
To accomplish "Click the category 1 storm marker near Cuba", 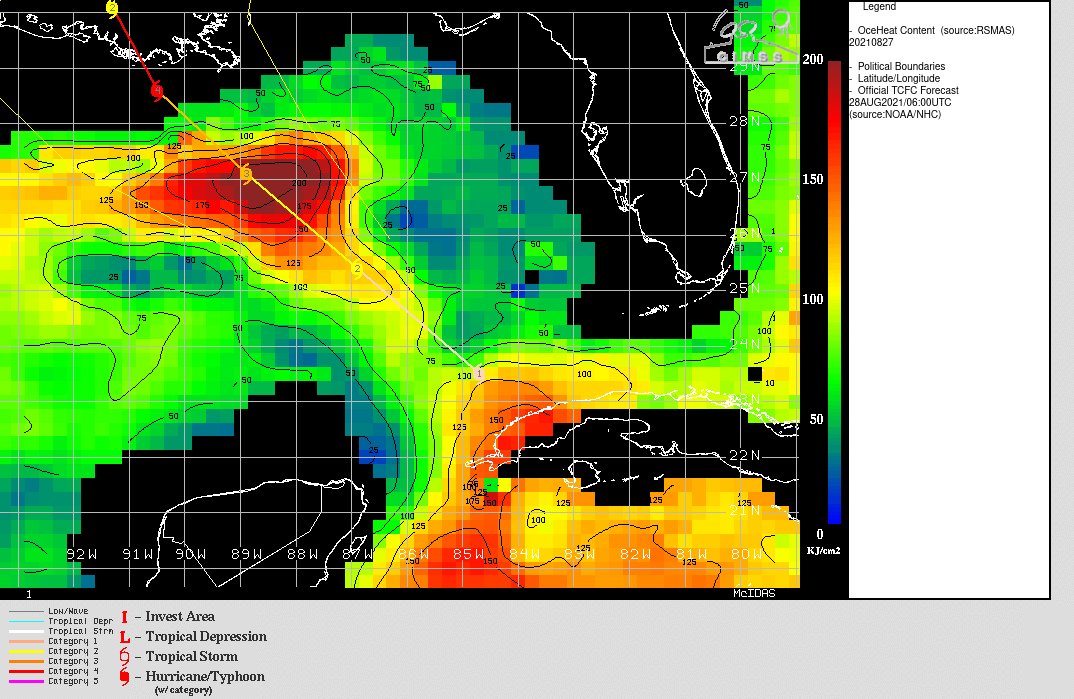I will coord(479,373).
